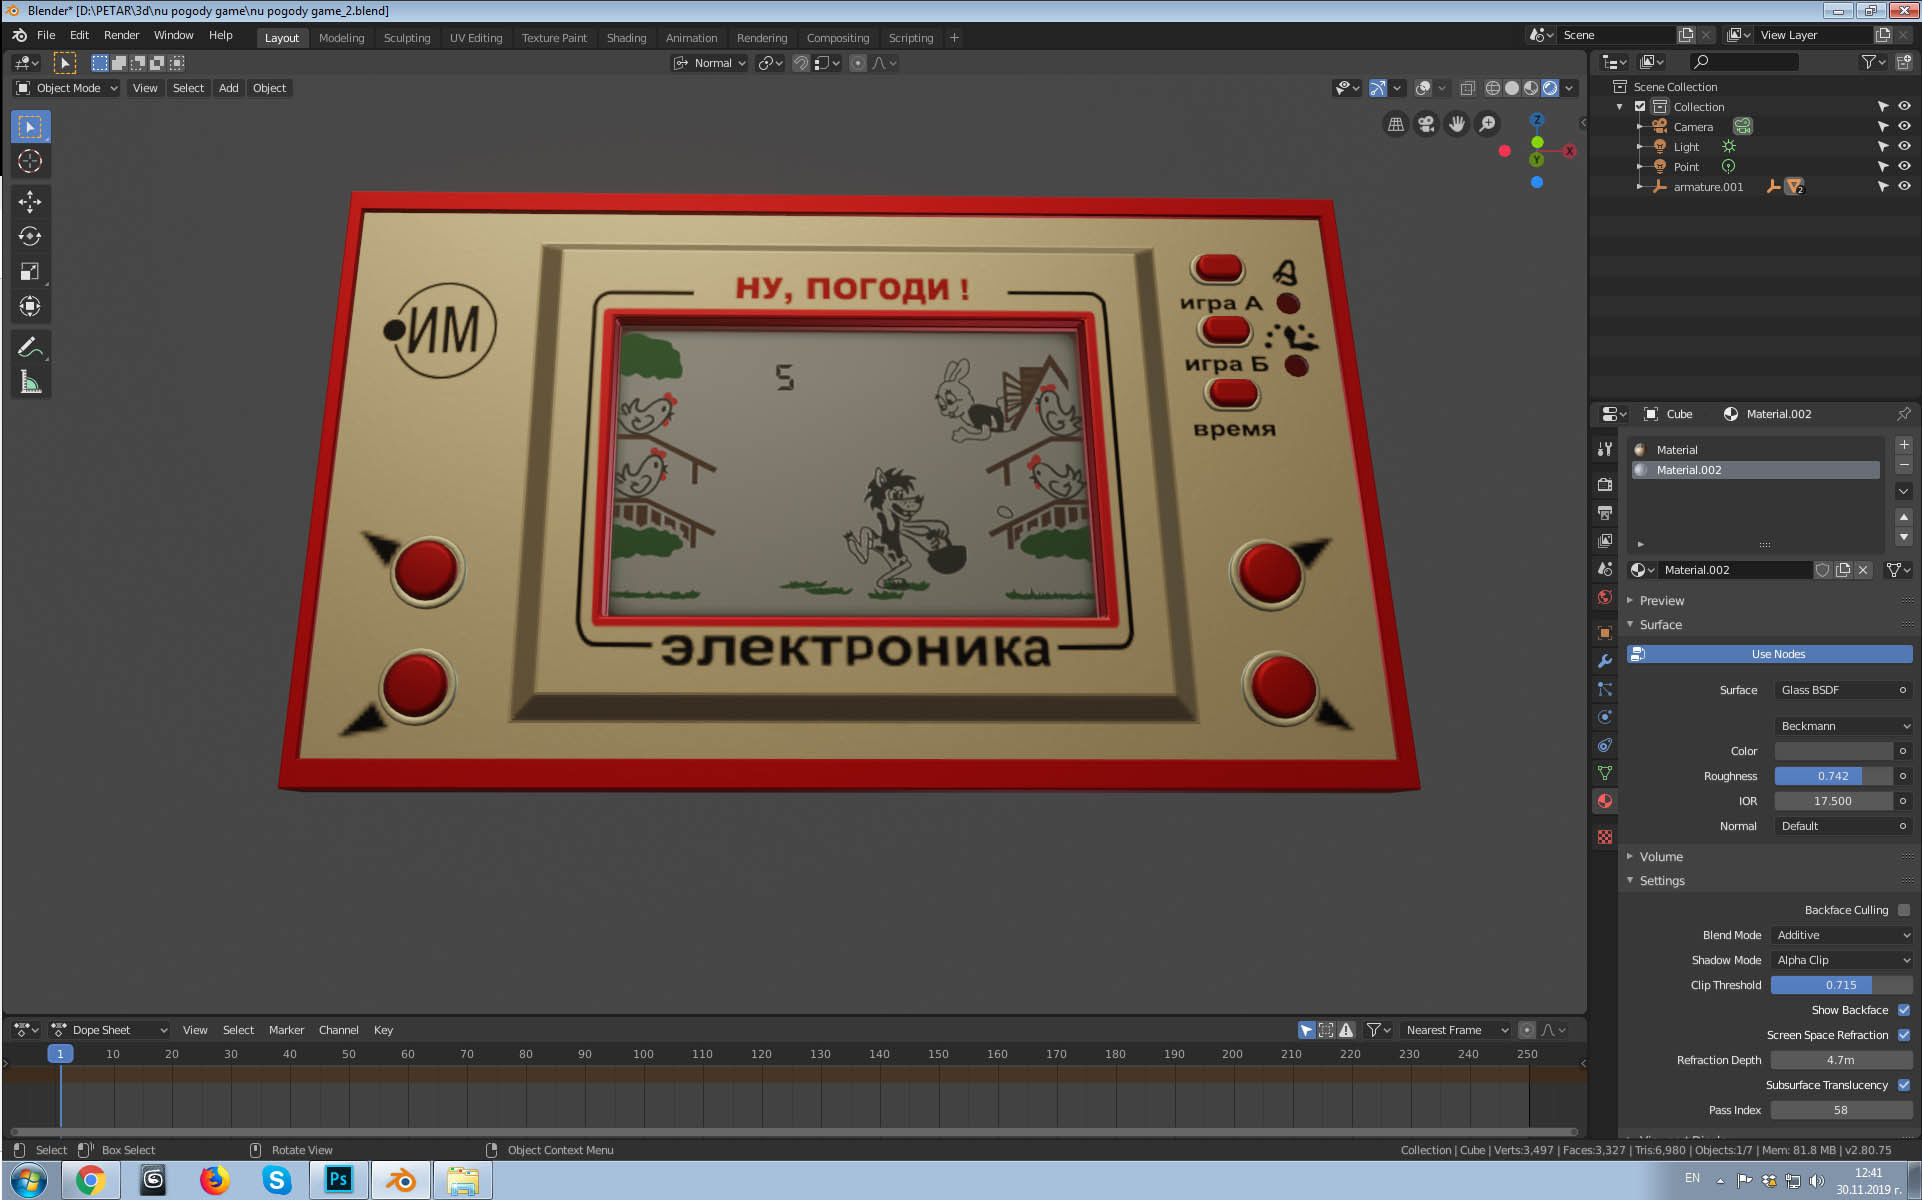The width and height of the screenshot is (1922, 1200).
Task: Toggle Backface Culling checkbox
Action: 1904,910
